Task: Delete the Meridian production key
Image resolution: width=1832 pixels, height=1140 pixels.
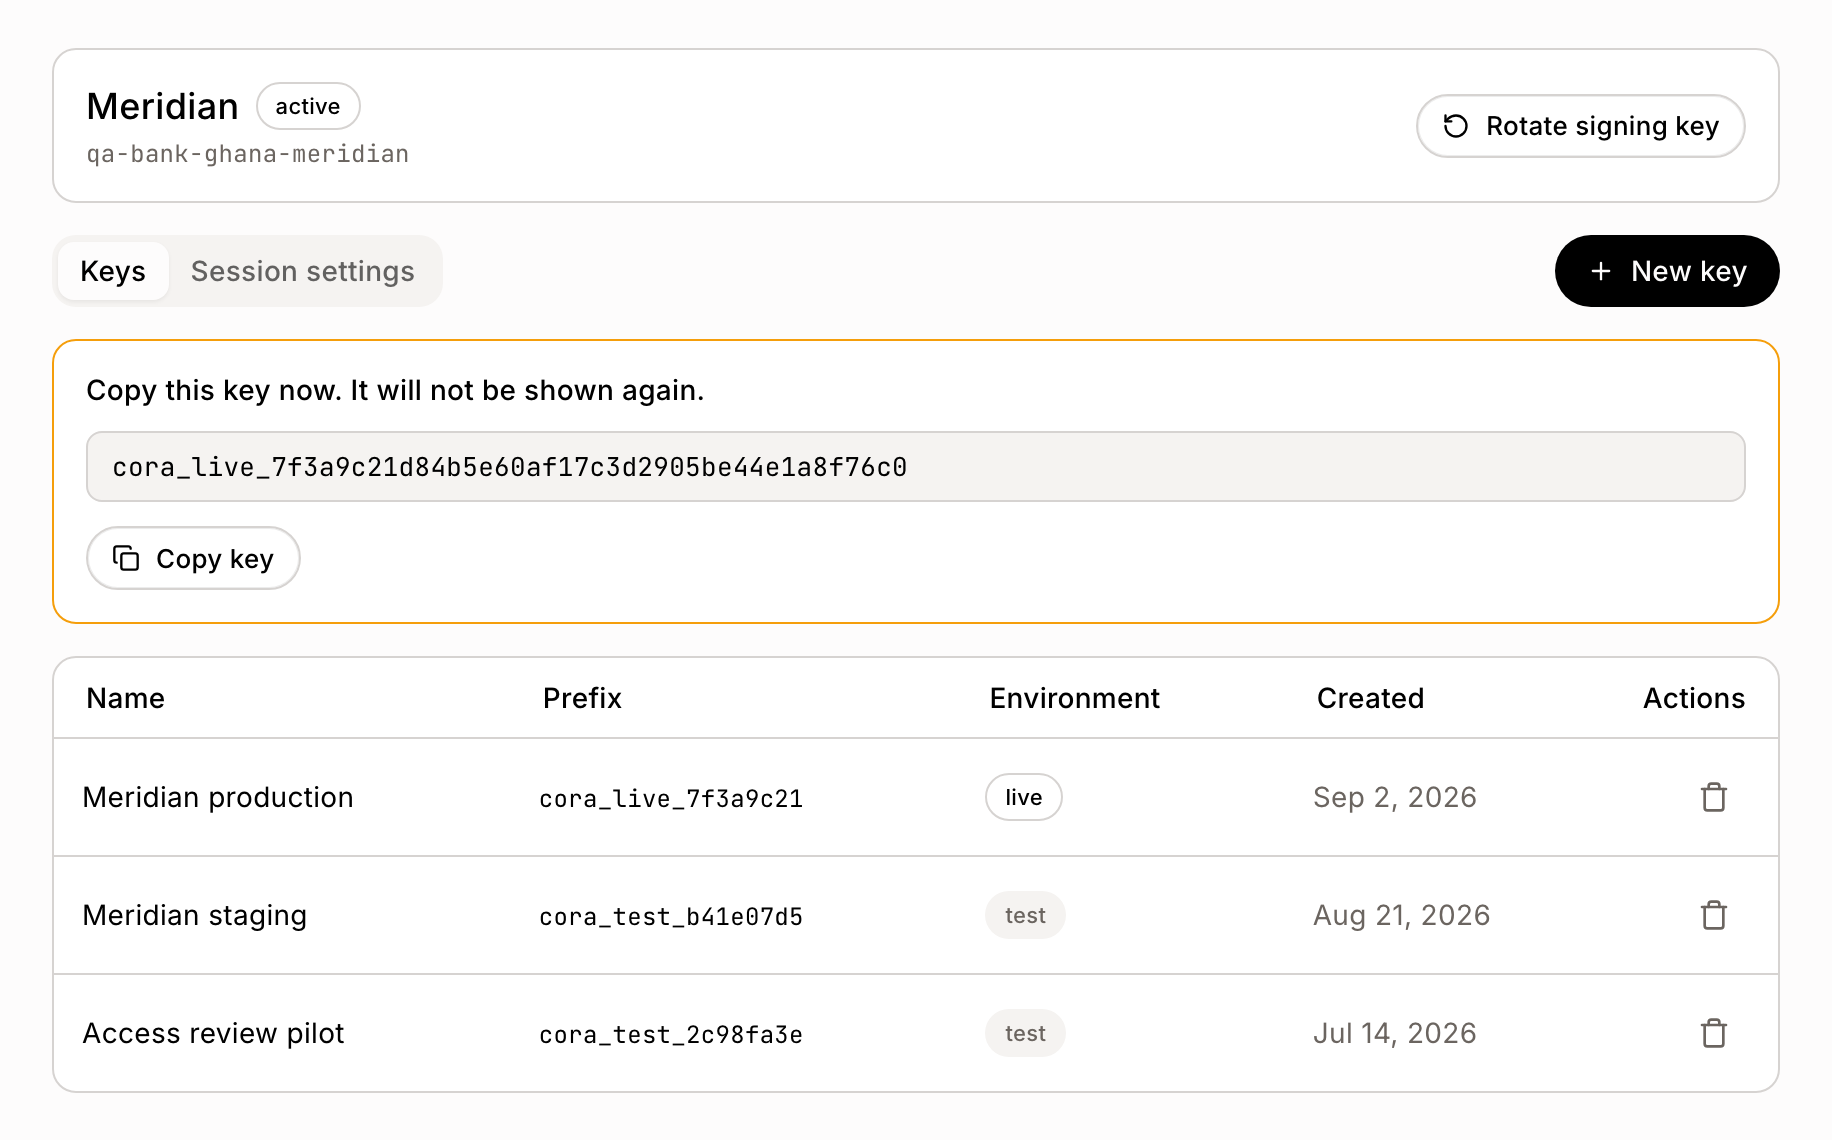Action: pos(1714,797)
